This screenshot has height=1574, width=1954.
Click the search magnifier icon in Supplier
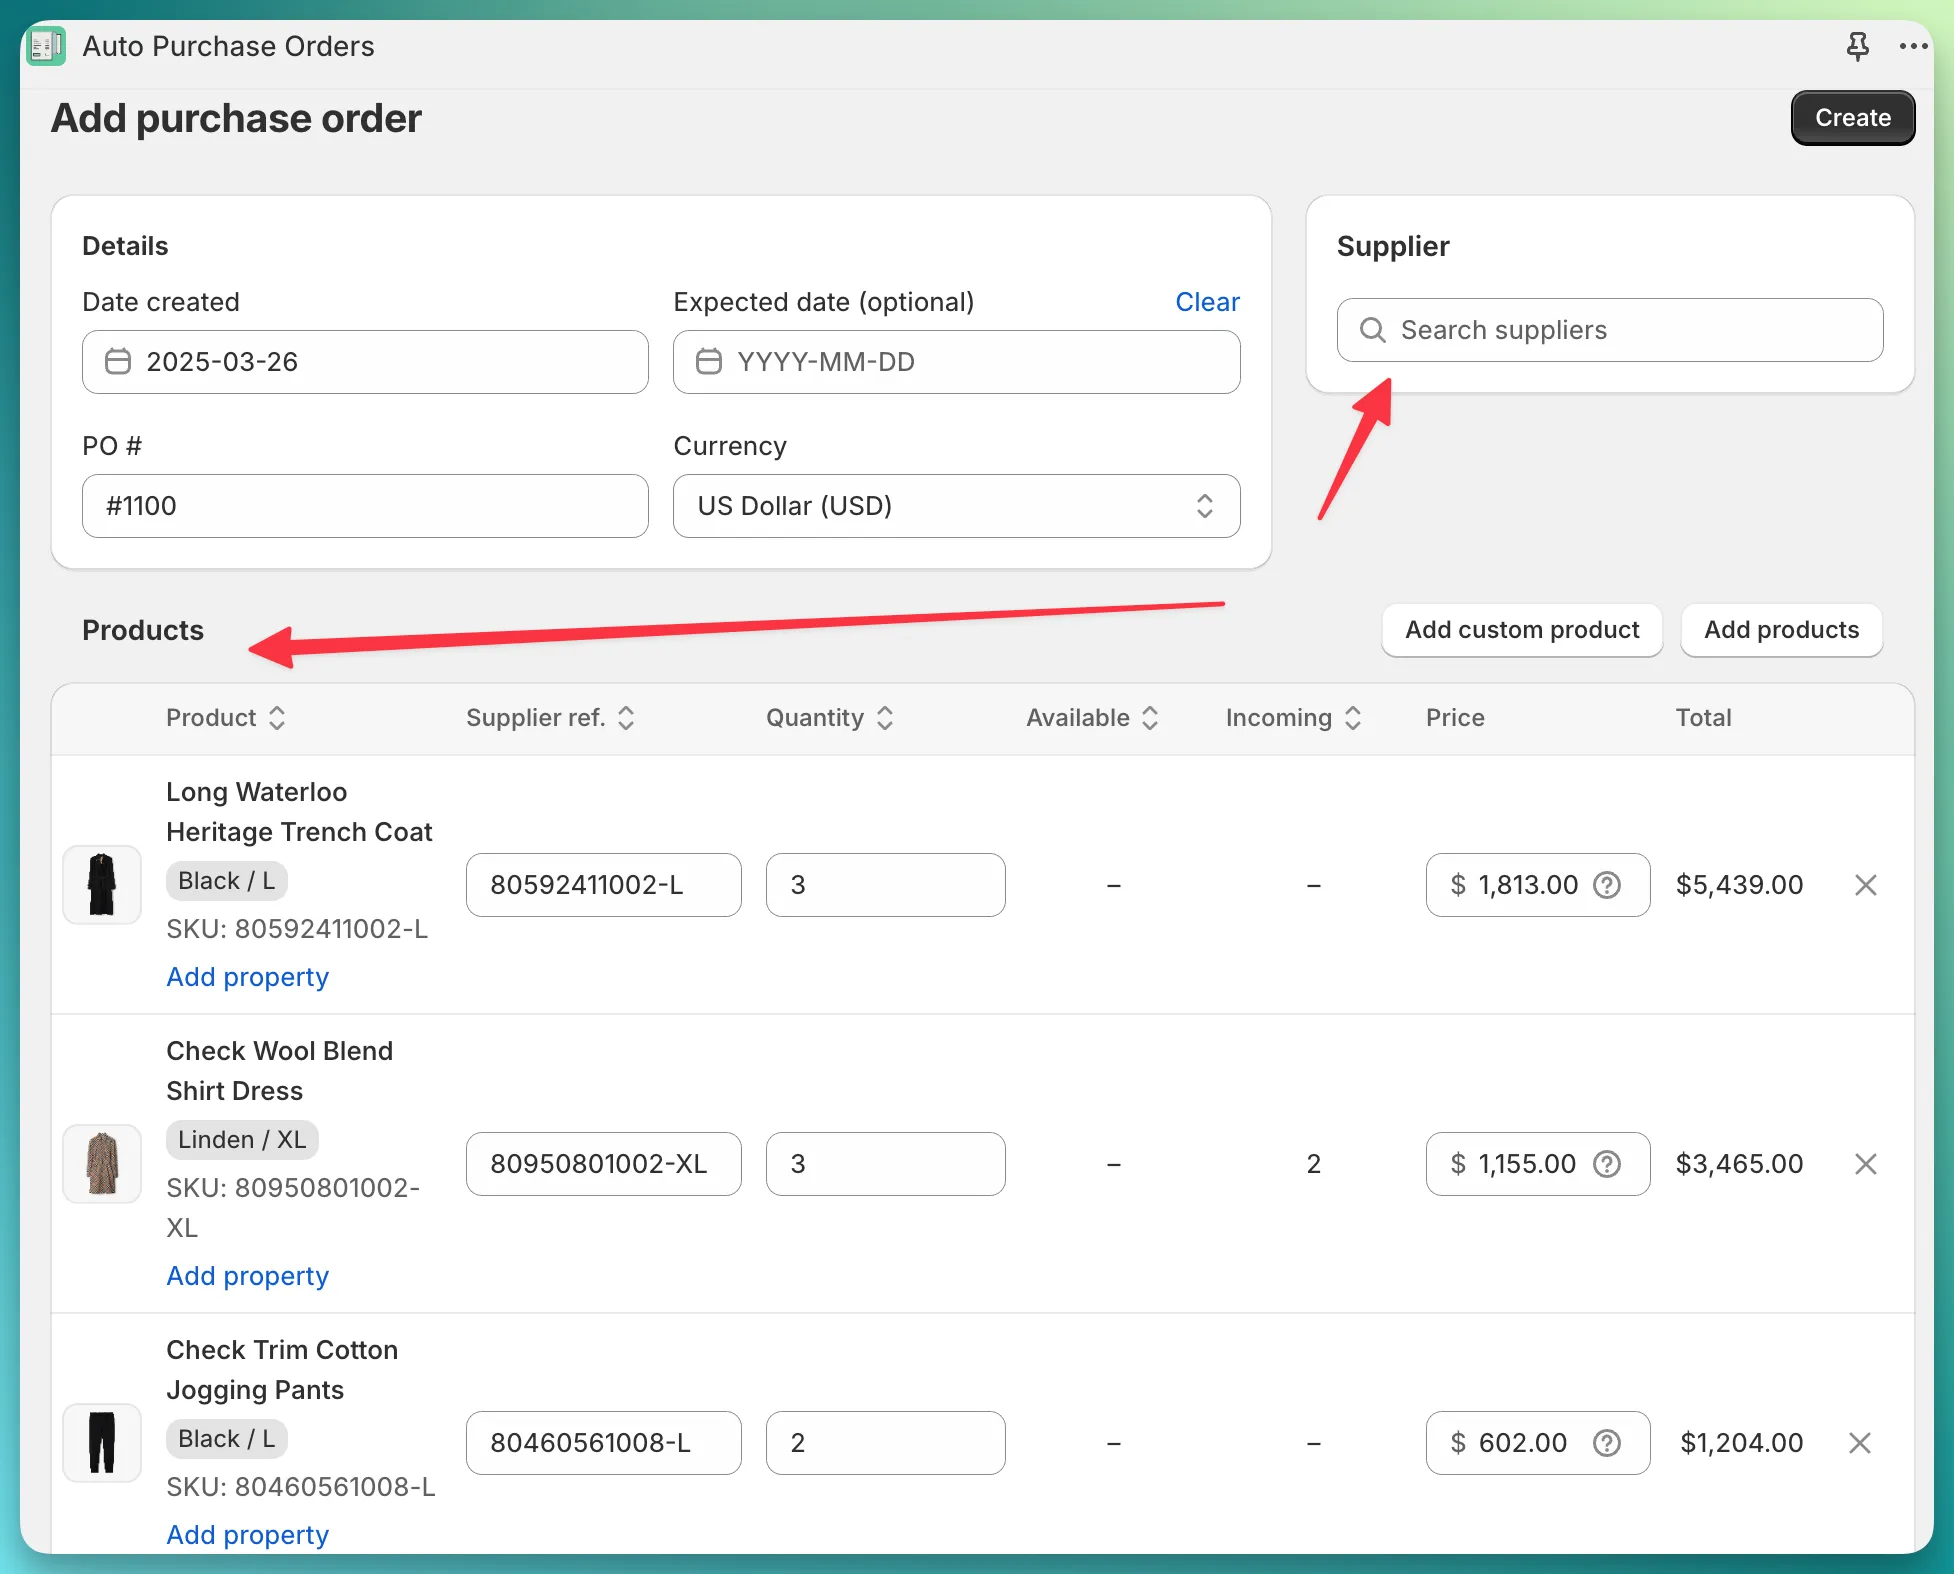coord(1373,330)
